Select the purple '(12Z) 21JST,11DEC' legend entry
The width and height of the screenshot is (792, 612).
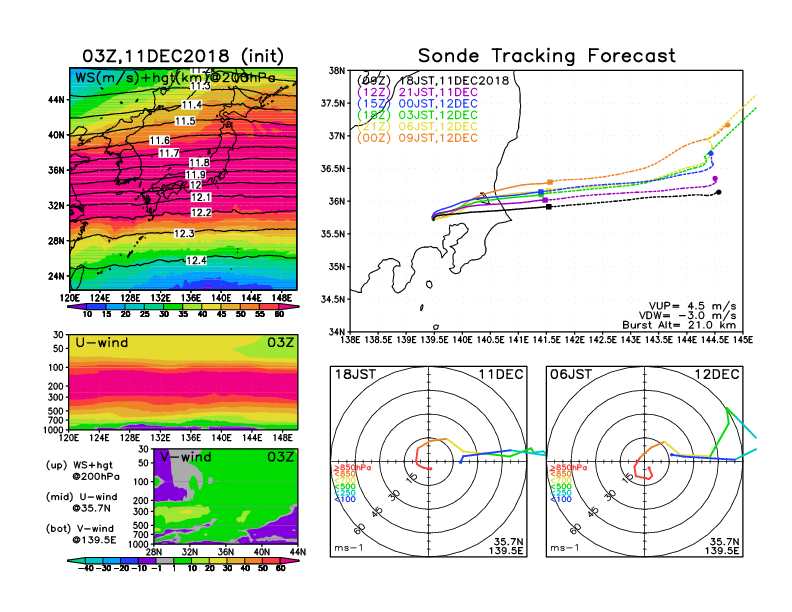coord(417,92)
